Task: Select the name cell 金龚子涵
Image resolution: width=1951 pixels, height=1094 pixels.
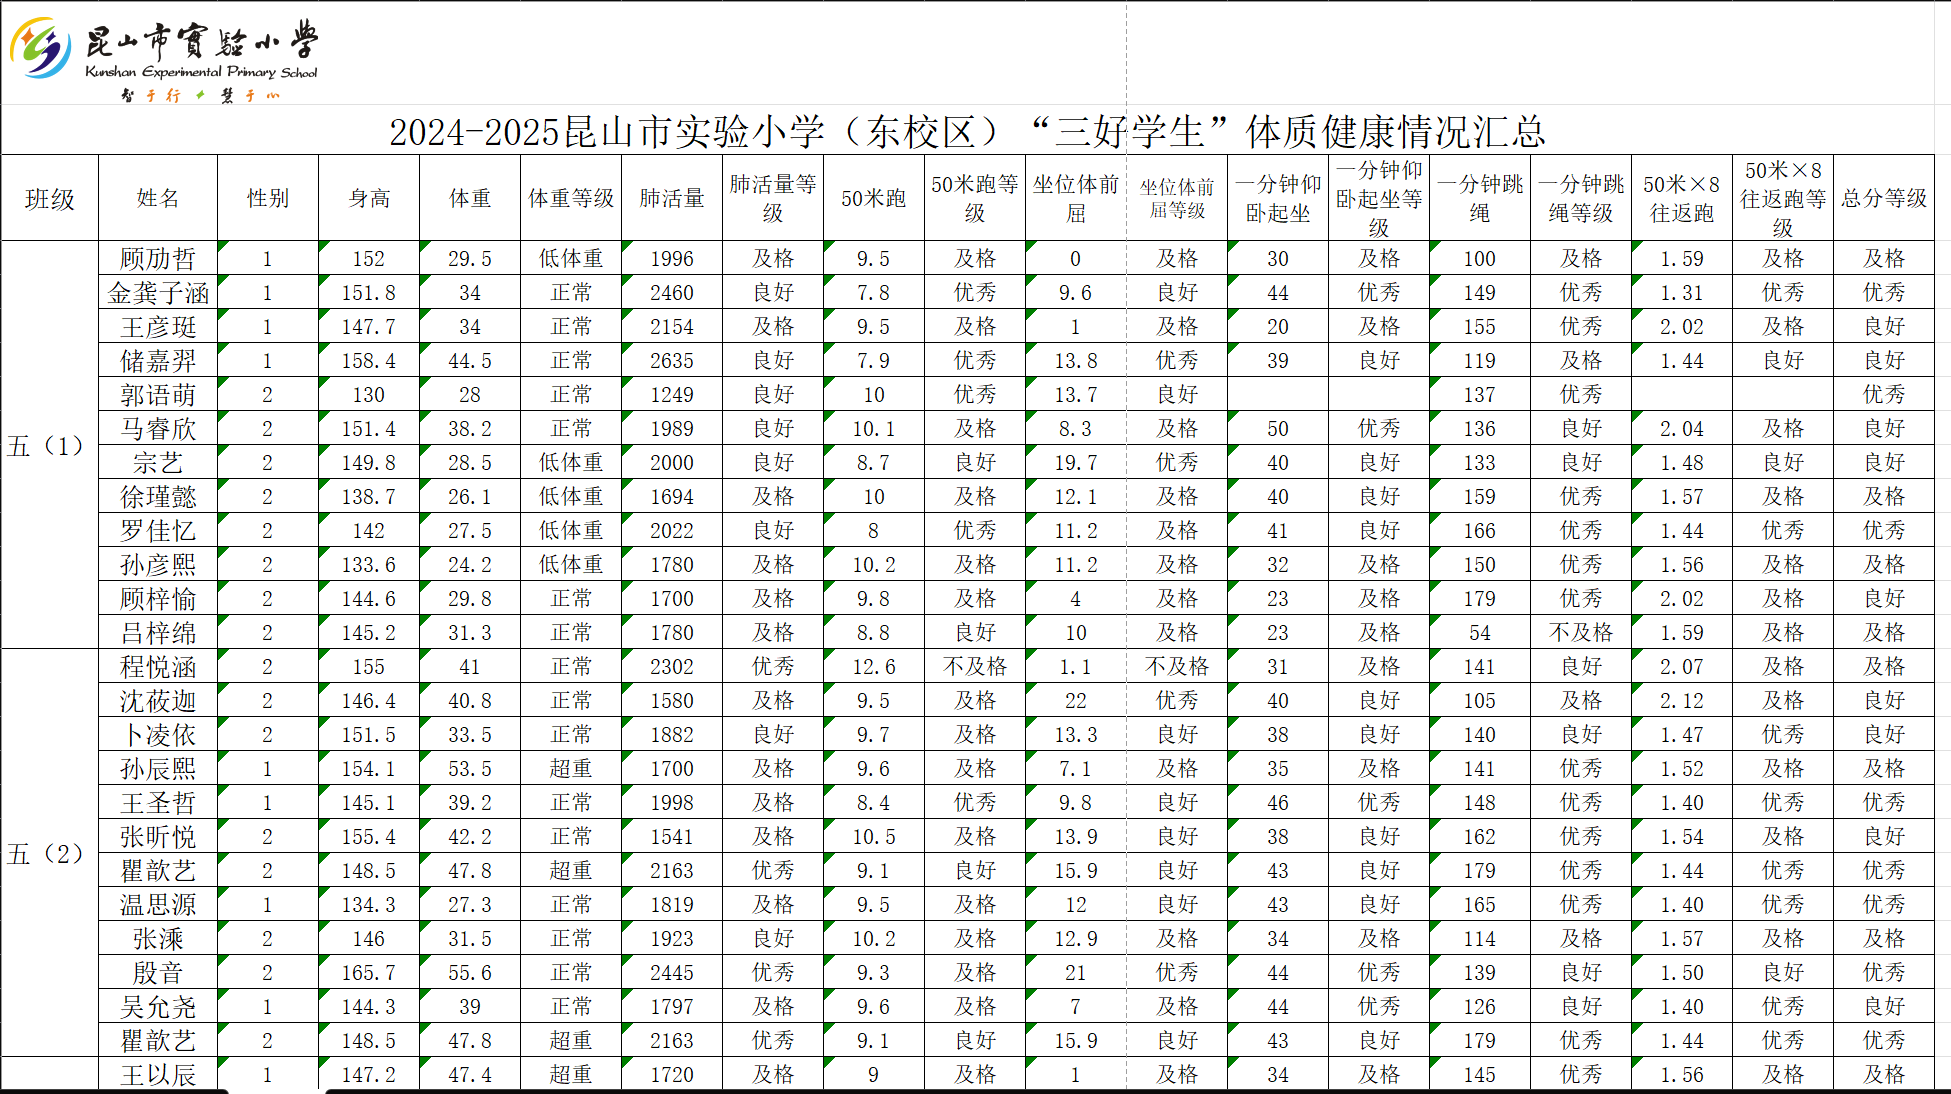Action: tap(158, 293)
